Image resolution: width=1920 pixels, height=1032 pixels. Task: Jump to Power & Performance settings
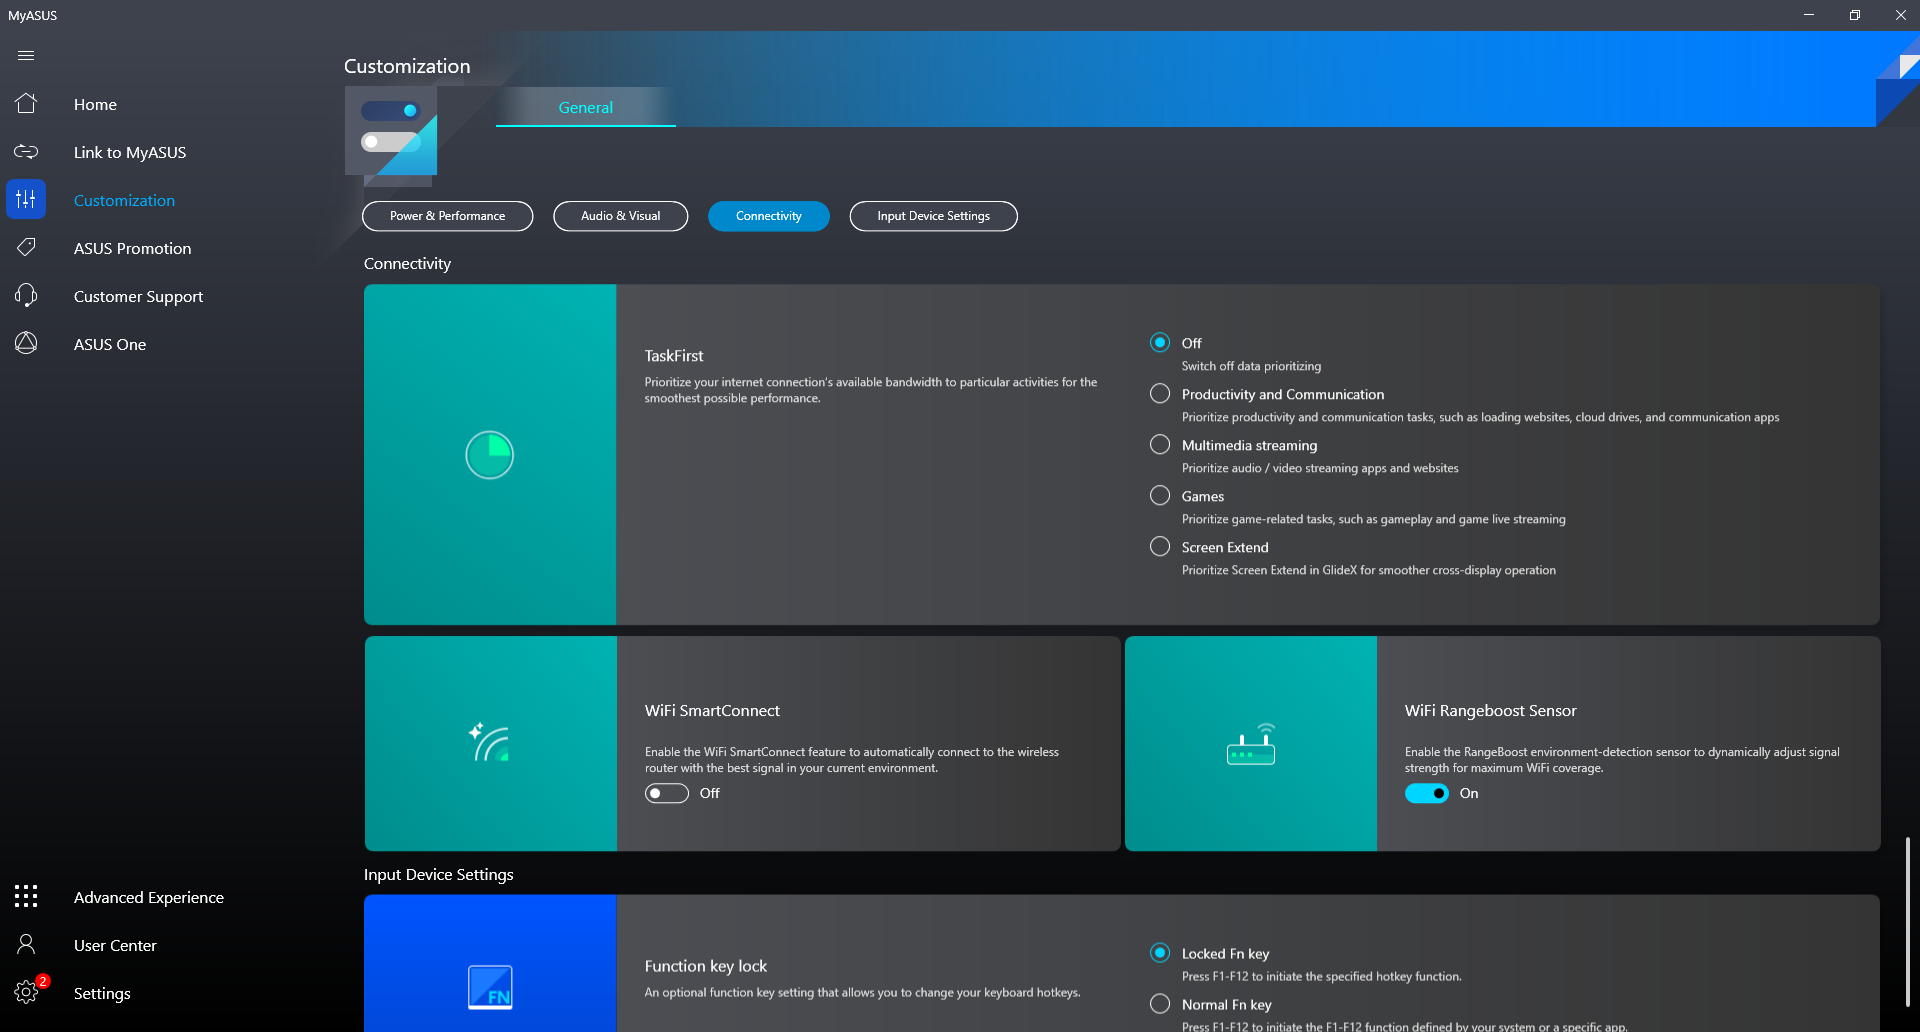pyautogui.click(x=448, y=216)
